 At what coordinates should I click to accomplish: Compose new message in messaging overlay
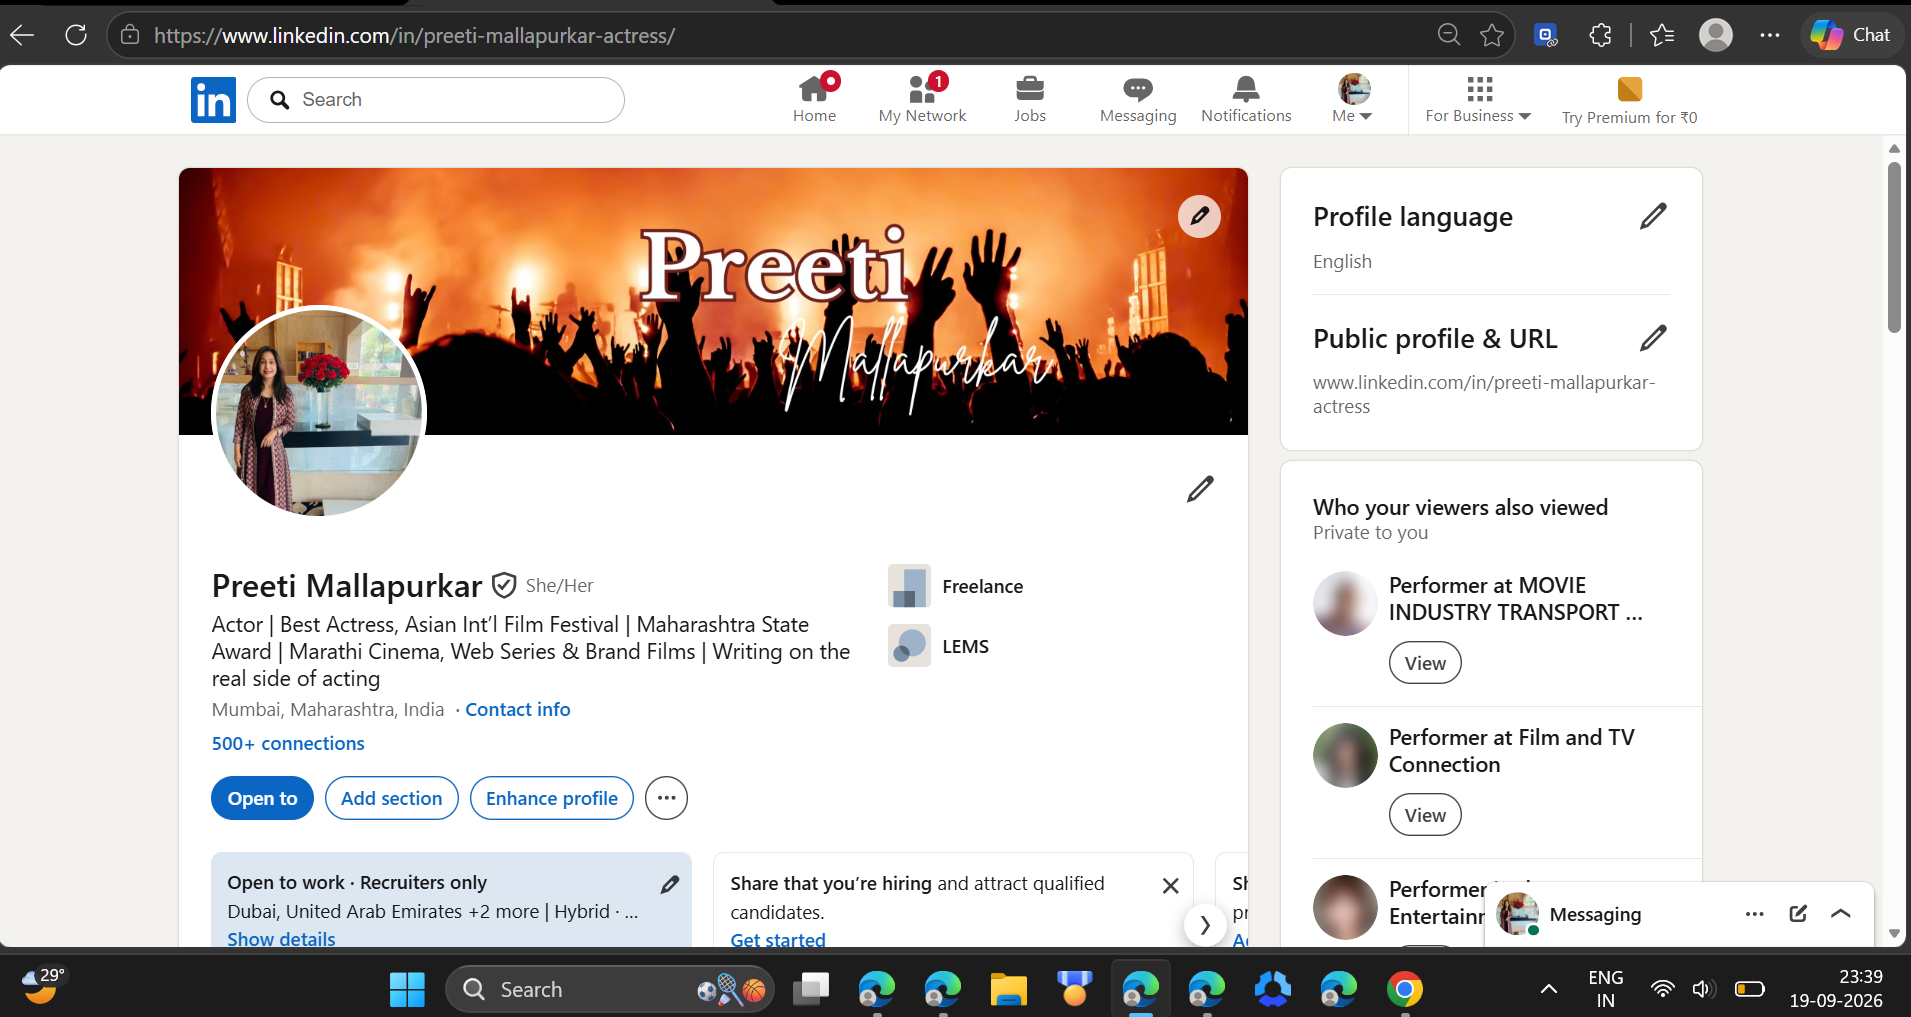click(1798, 914)
